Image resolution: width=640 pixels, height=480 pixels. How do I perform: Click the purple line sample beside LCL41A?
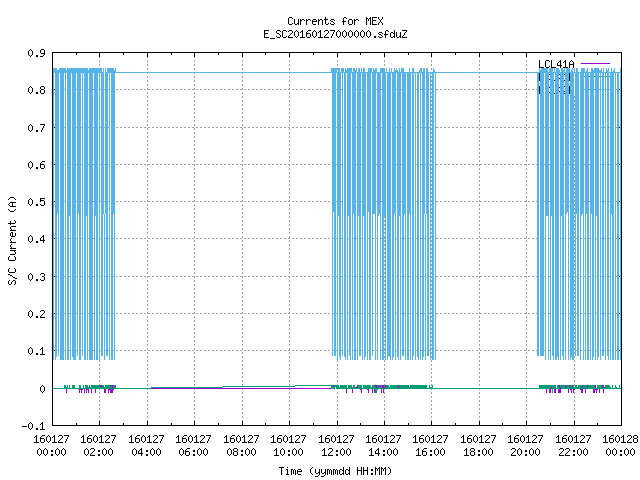coord(595,64)
